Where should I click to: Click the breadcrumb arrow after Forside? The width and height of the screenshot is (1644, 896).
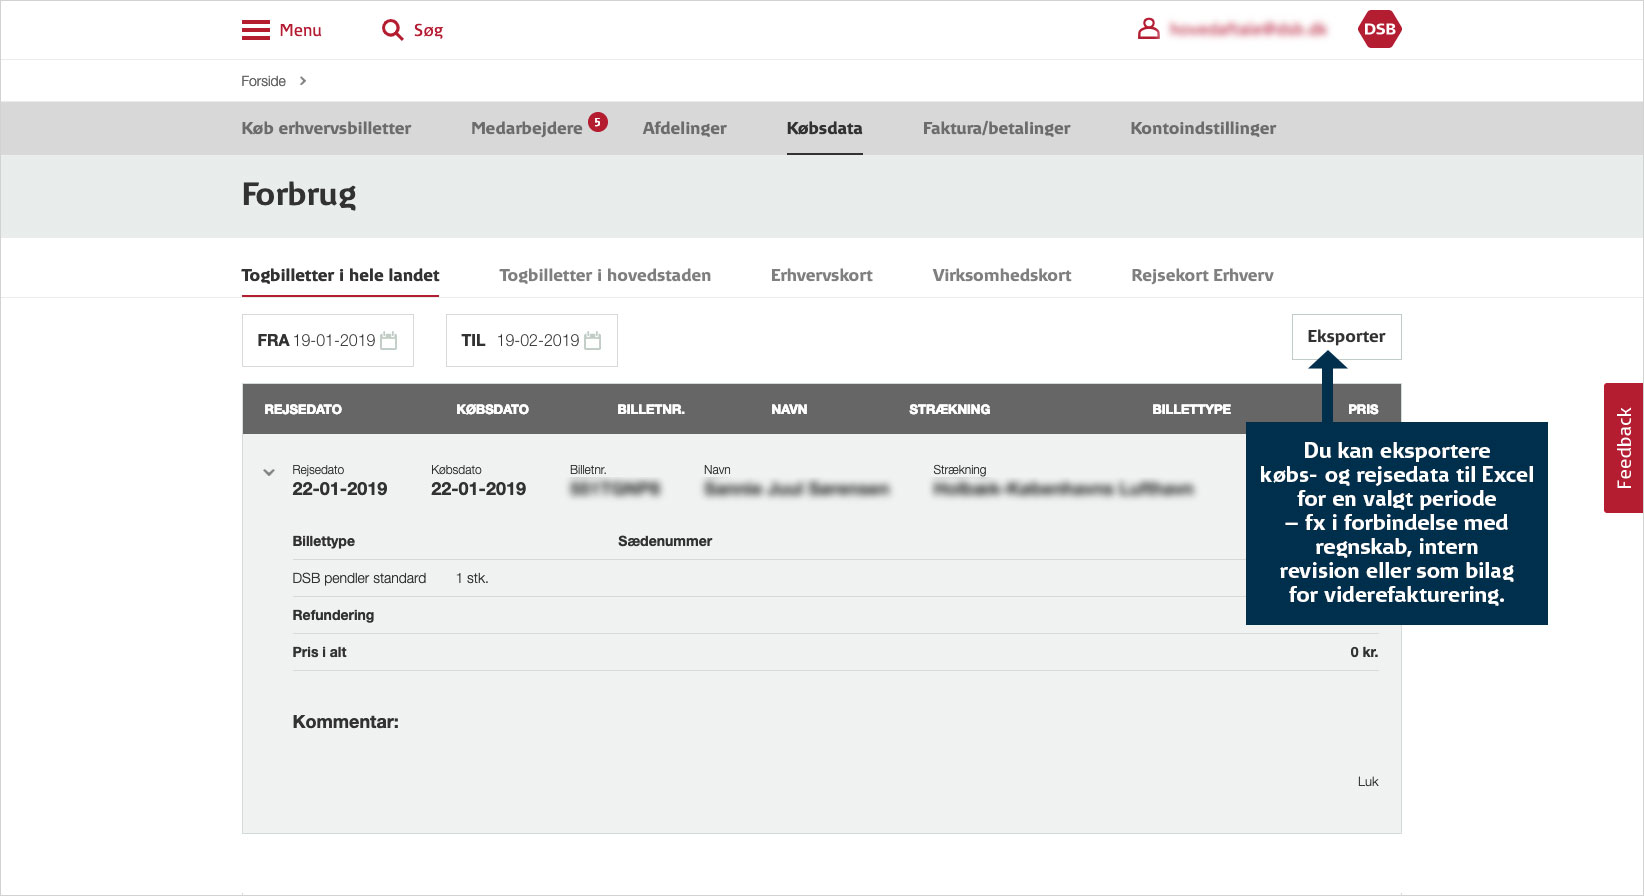[x=303, y=81]
